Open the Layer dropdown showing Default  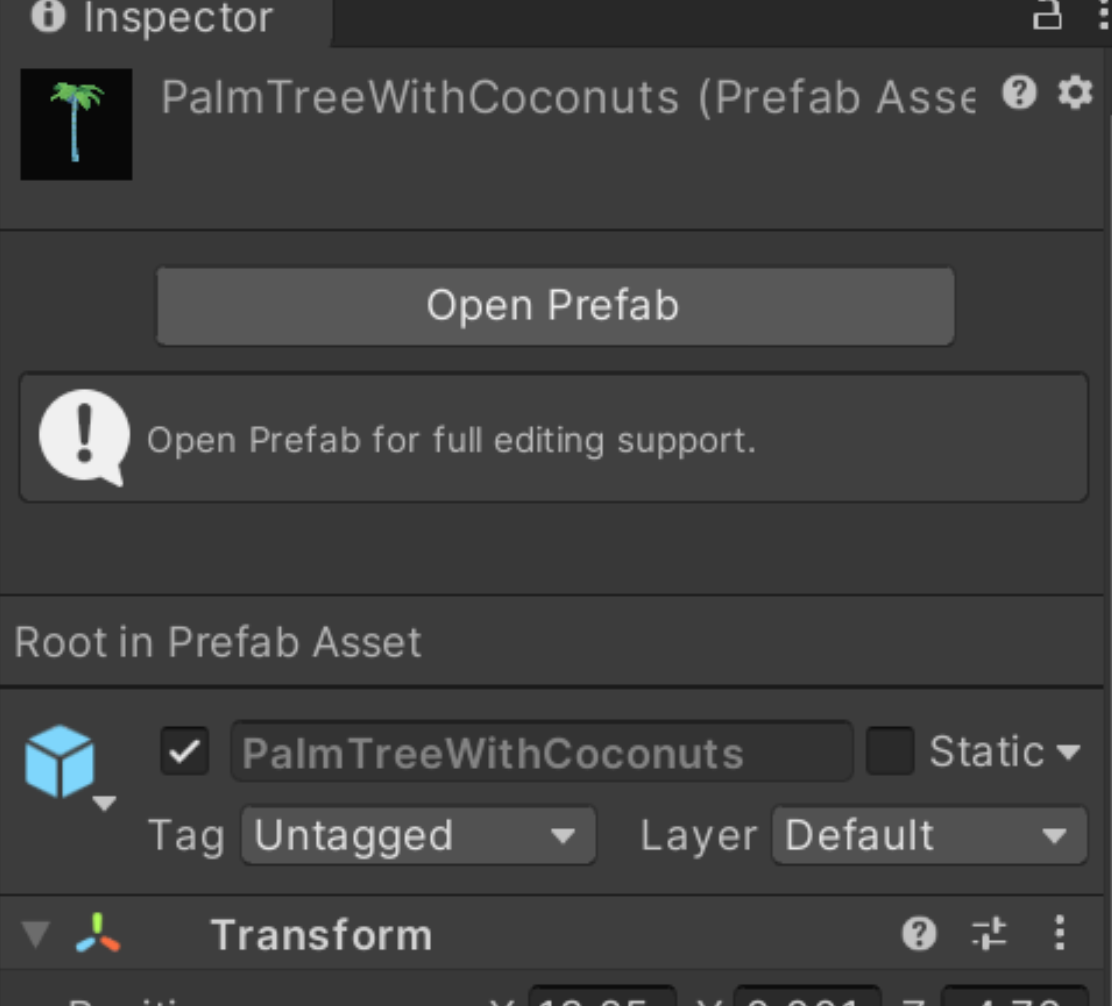927,836
